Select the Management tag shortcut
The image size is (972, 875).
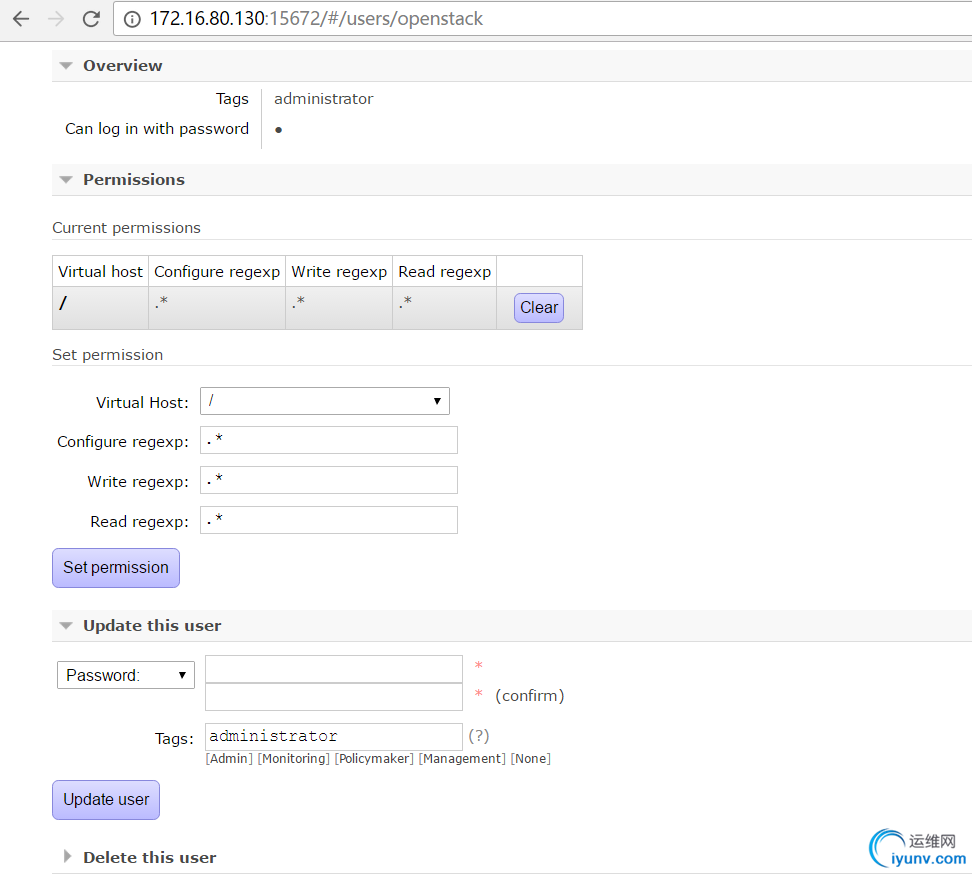pos(462,759)
